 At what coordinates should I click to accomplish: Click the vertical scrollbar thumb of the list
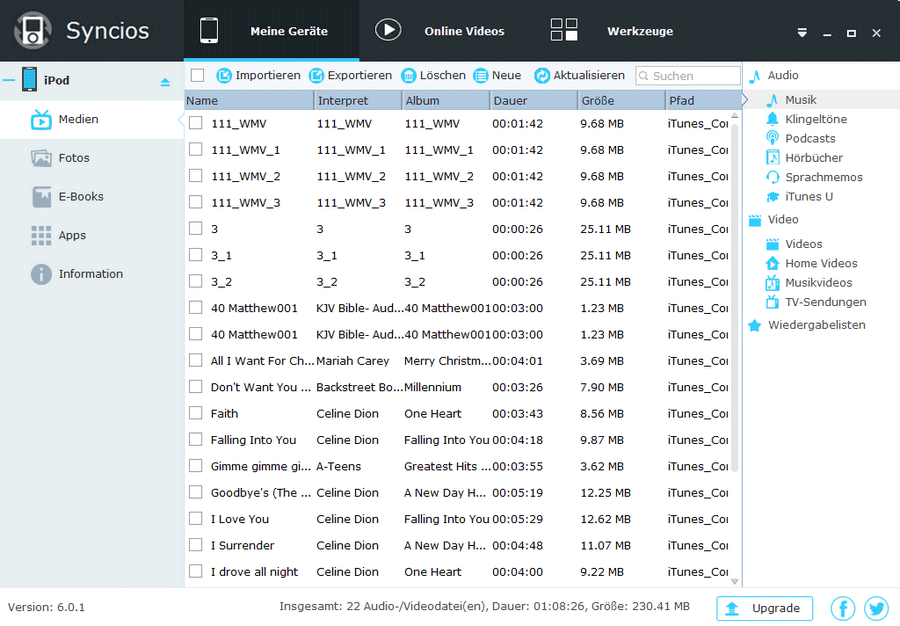[734, 297]
